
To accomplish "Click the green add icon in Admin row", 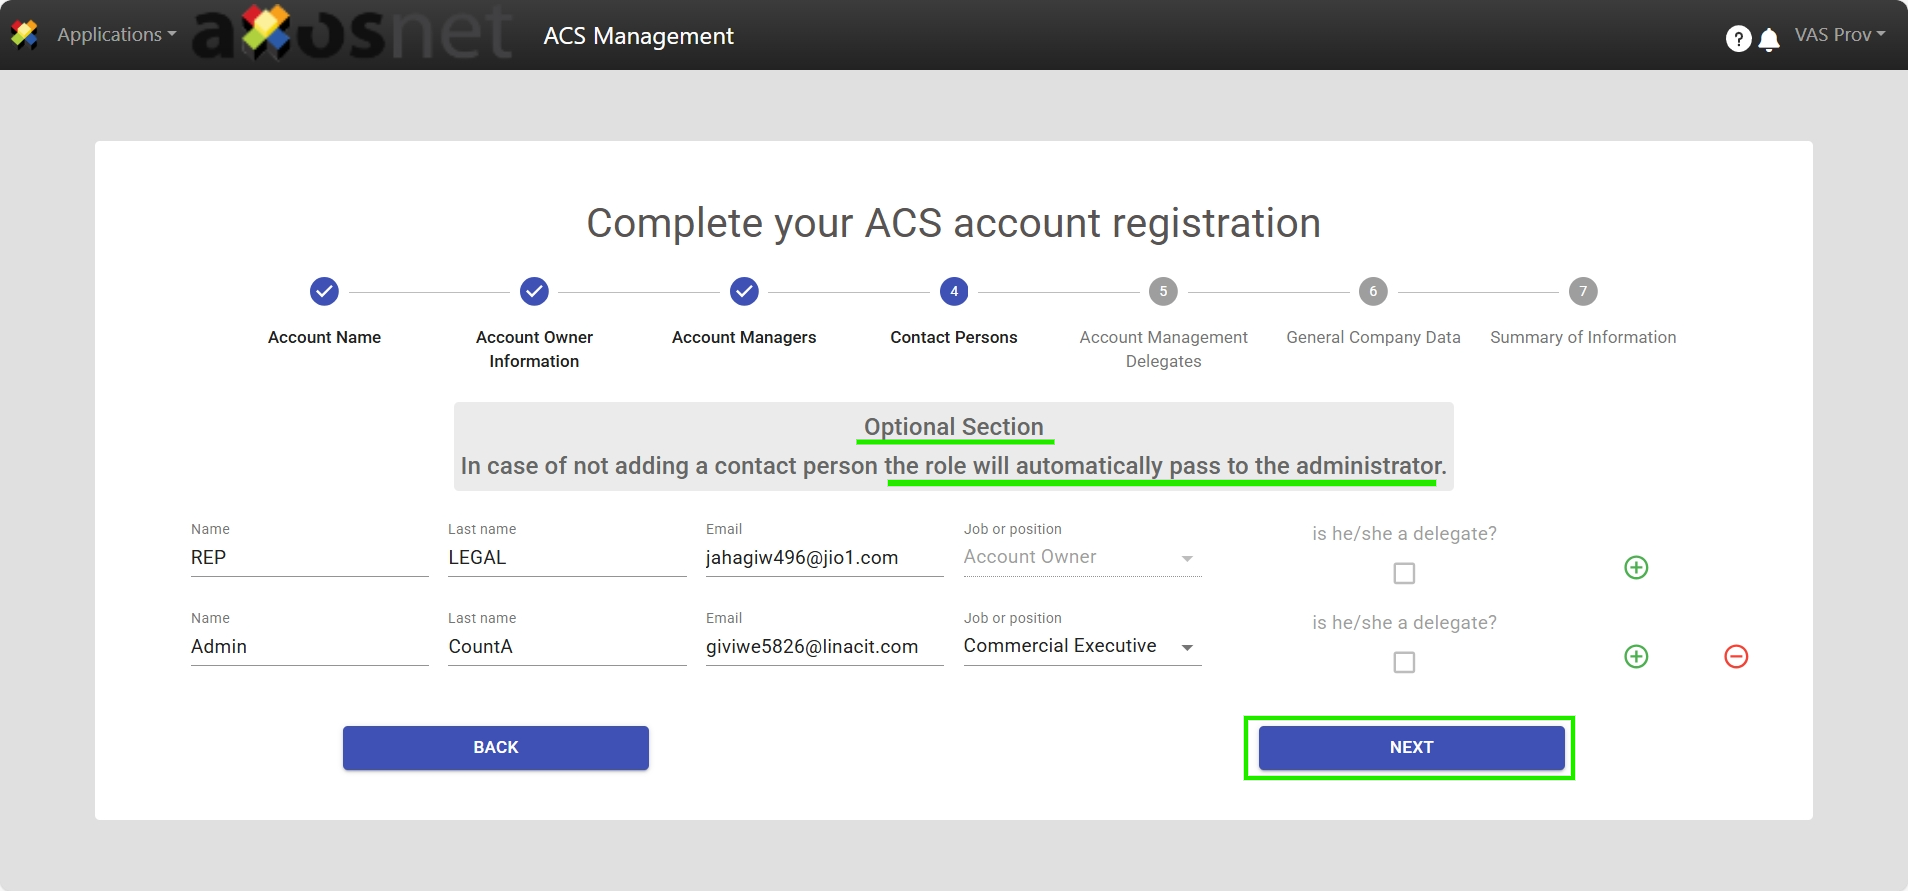I will point(1636,657).
